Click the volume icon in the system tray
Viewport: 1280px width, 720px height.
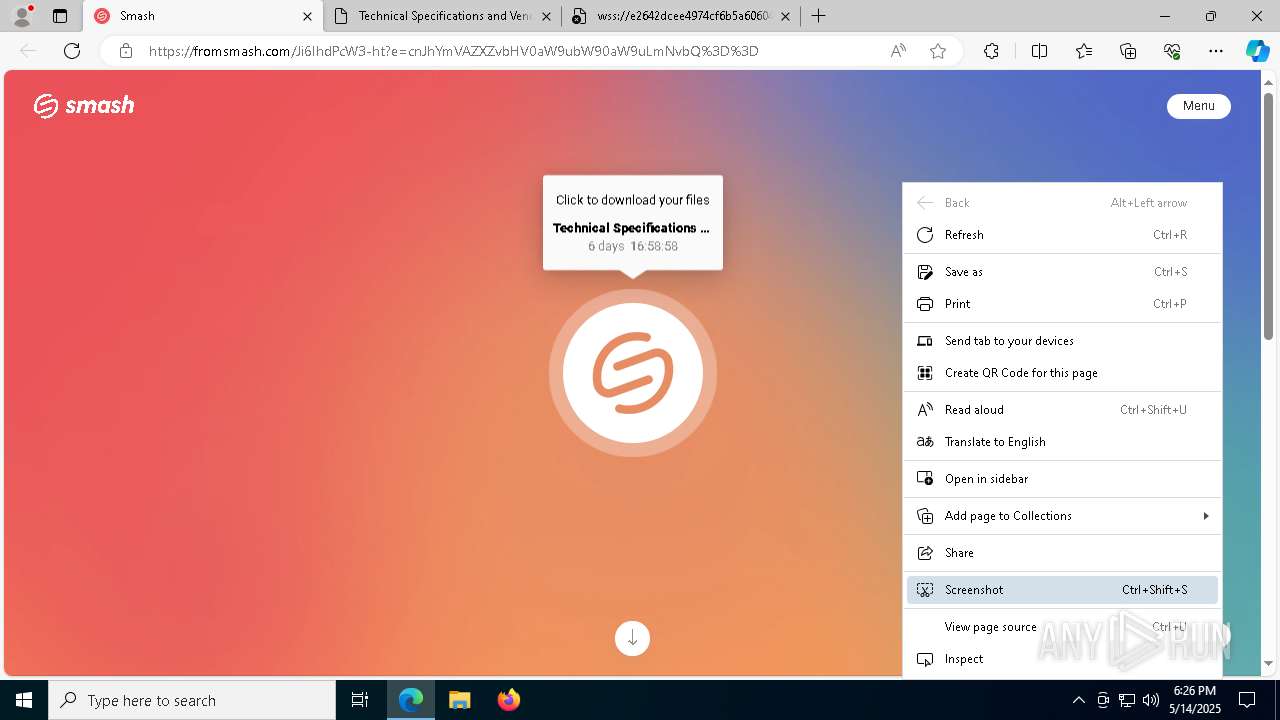tap(1151, 700)
